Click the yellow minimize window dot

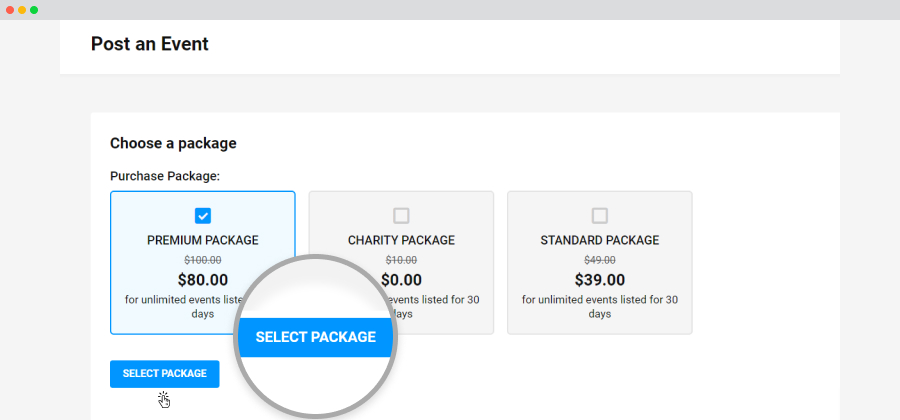[22, 10]
